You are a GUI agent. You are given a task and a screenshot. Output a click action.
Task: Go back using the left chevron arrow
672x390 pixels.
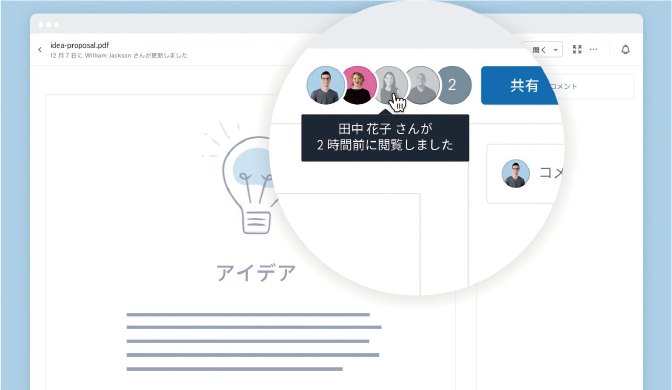(40, 50)
